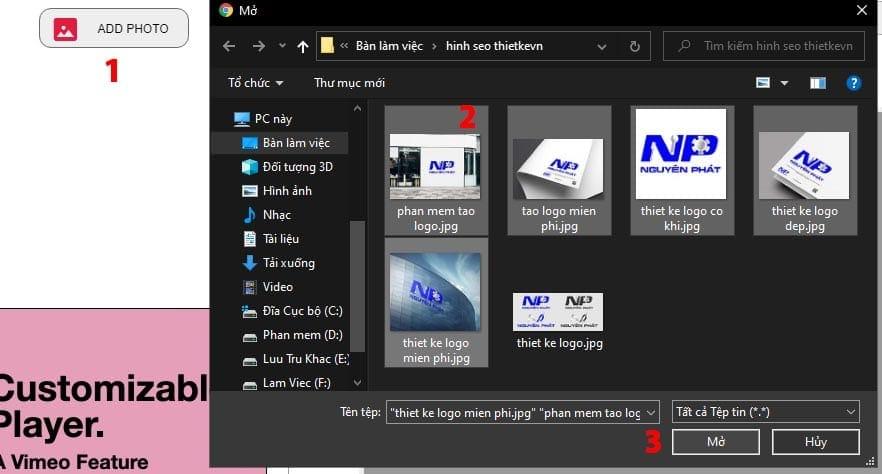This screenshot has width=882, height=474.
Task: Open 'Hình ảnh' in the sidebar
Action: tap(277, 191)
